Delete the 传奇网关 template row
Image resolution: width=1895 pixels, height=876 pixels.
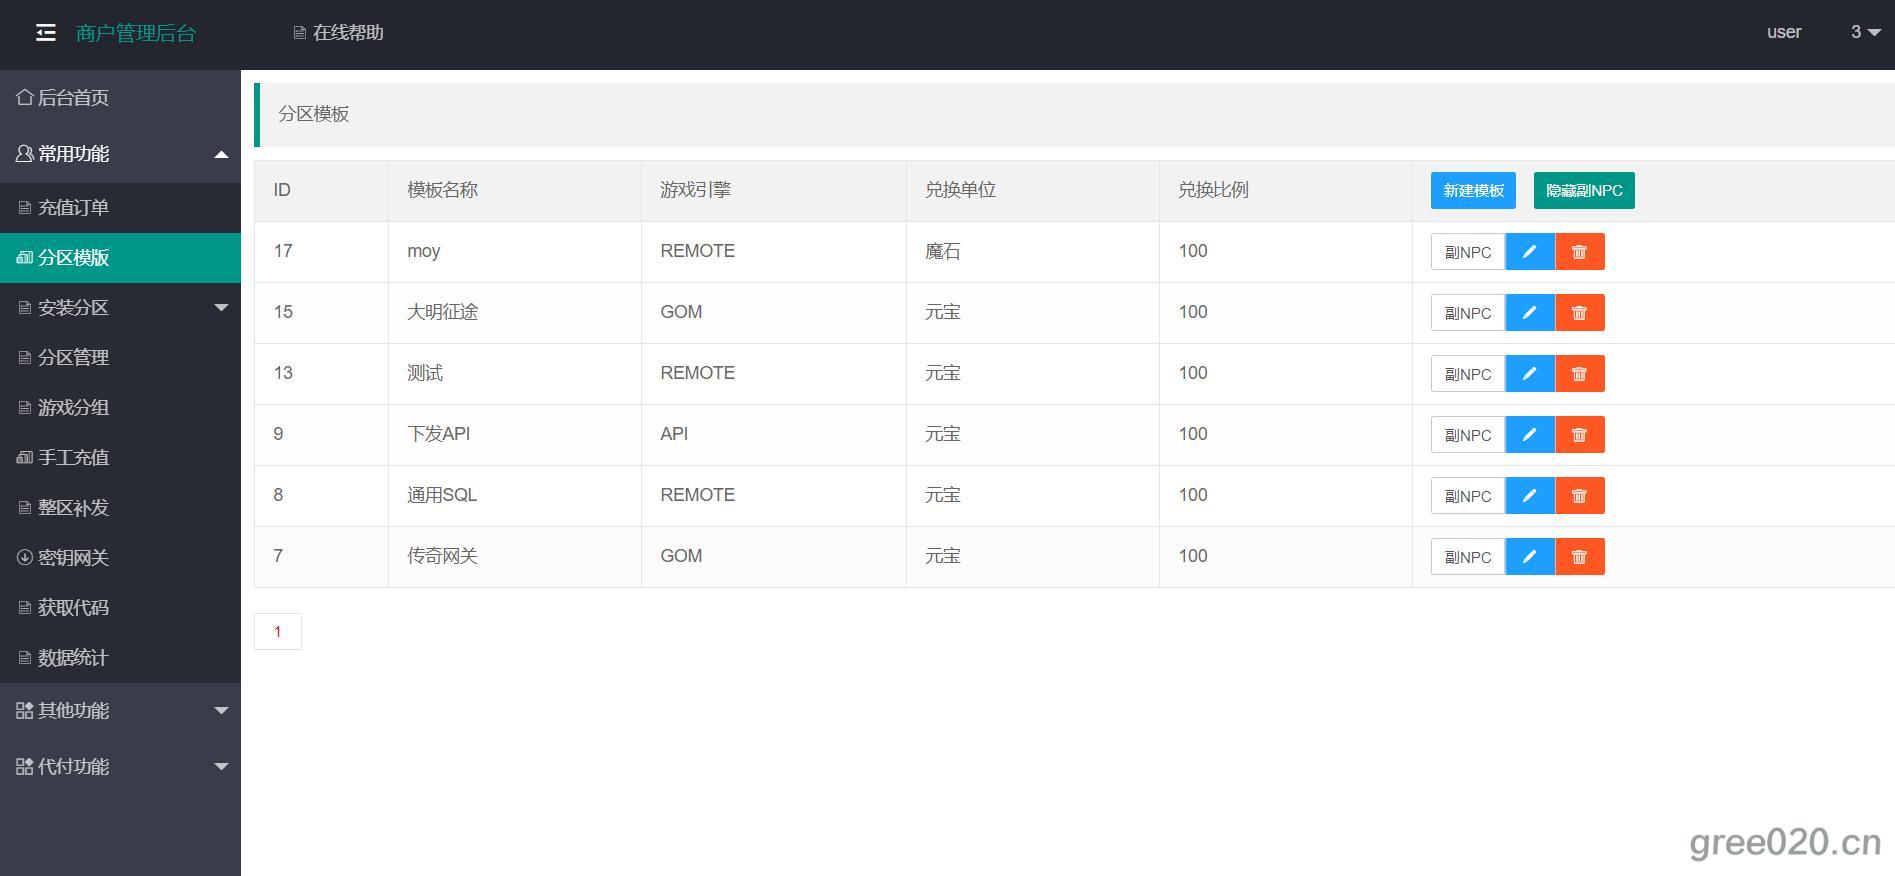[x=1579, y=557]
